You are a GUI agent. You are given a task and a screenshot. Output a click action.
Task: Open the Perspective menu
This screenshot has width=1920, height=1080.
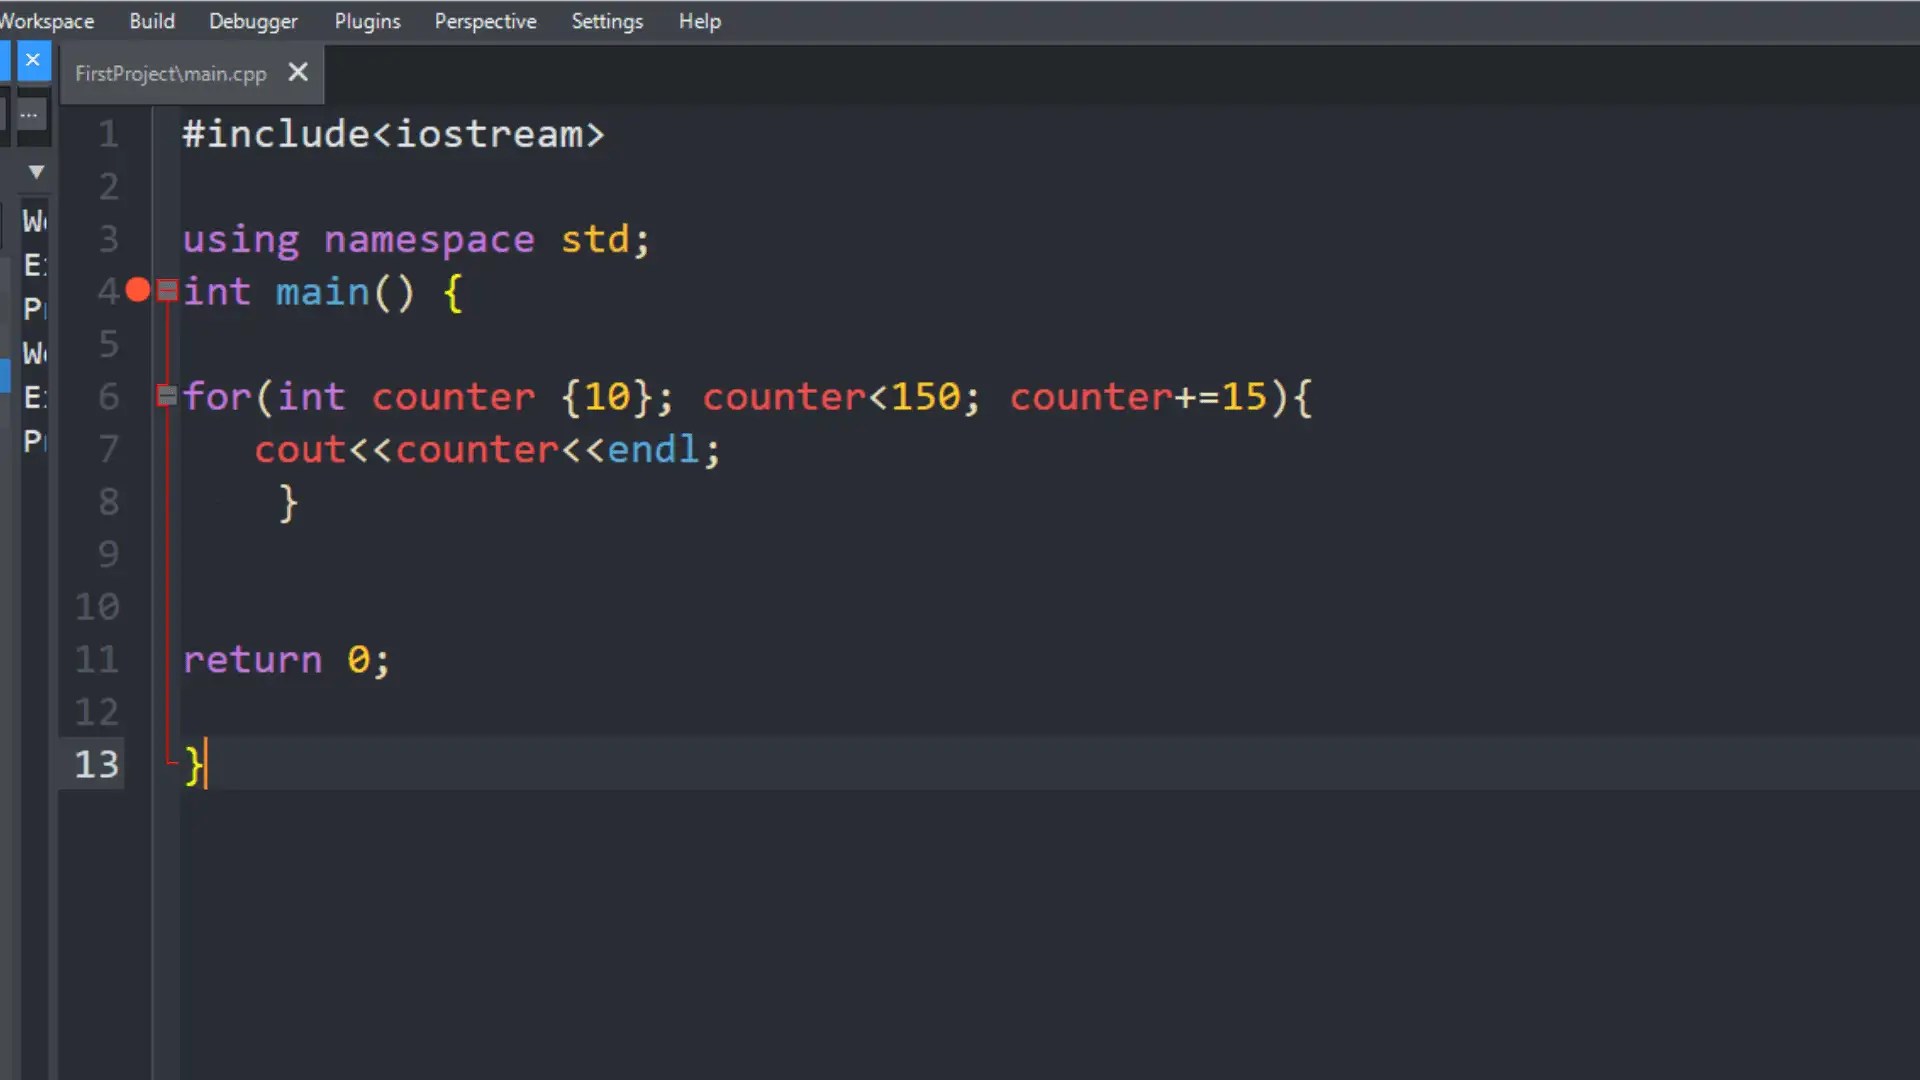click(x=485, y=21)
